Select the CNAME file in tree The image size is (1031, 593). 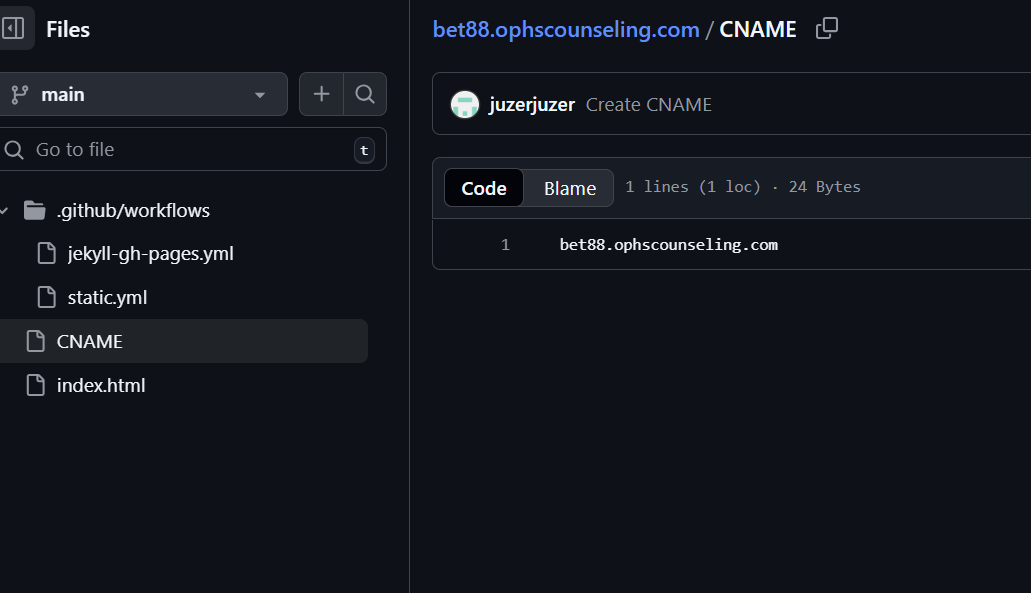click(x=90, y=341)
